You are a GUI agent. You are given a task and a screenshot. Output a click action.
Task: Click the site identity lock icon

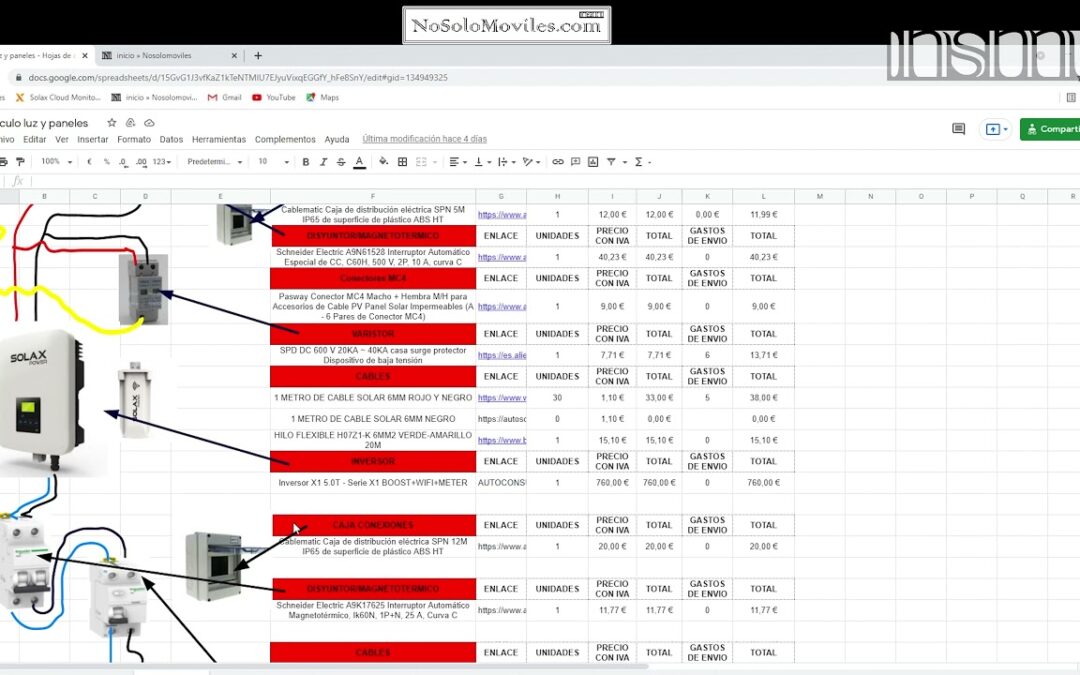(19, 78)
